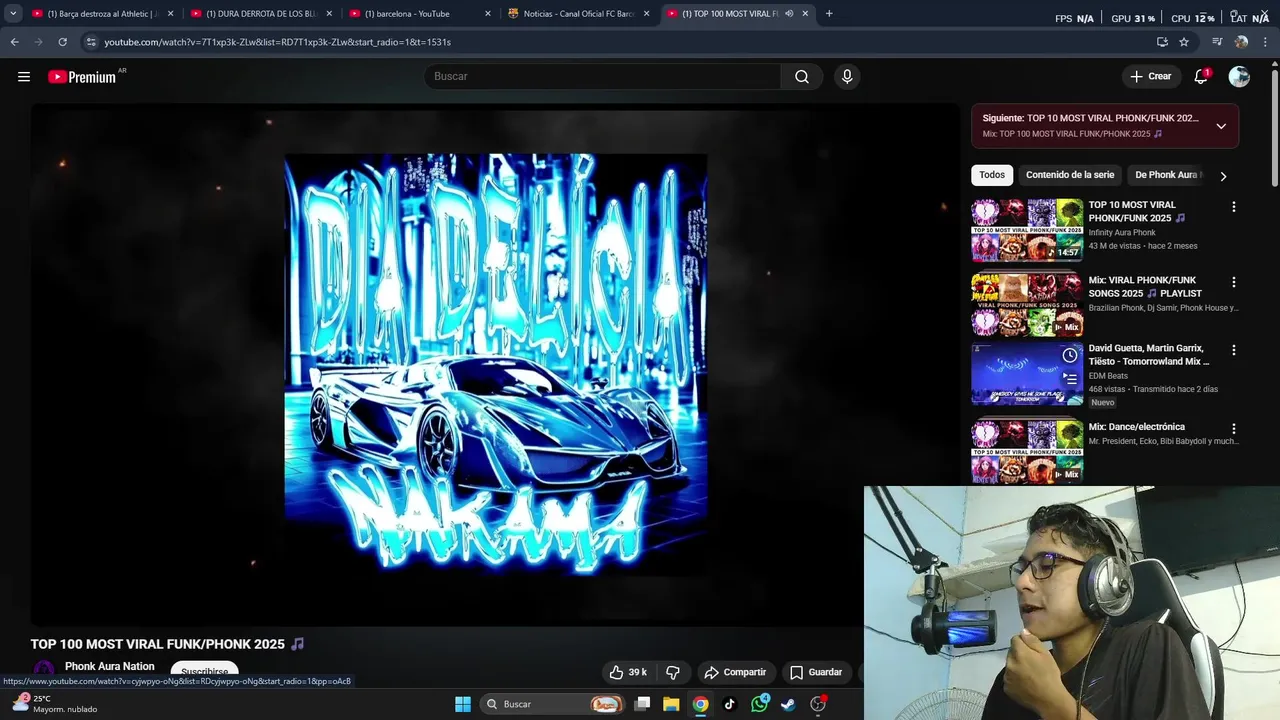This screenshot has width=1280, height=720.
Task: Start voice search with microphone icon
Action: [847, 77]
